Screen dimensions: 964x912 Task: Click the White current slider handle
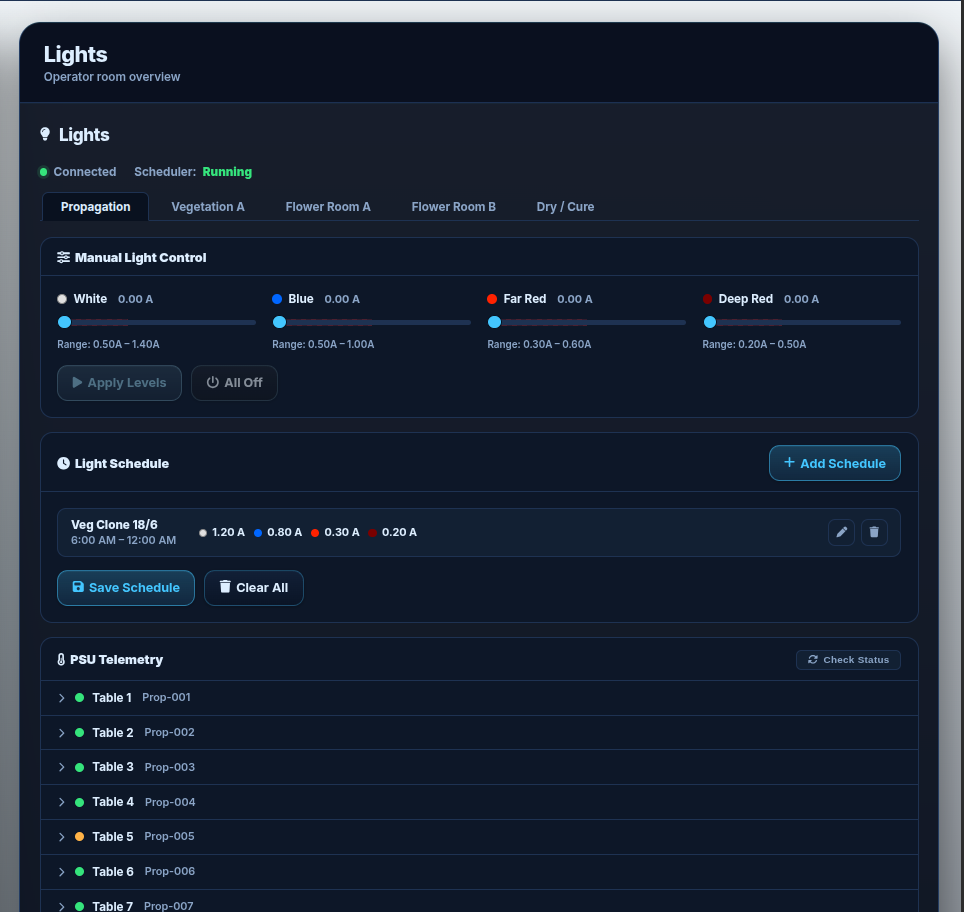click(x=65, y=322)
